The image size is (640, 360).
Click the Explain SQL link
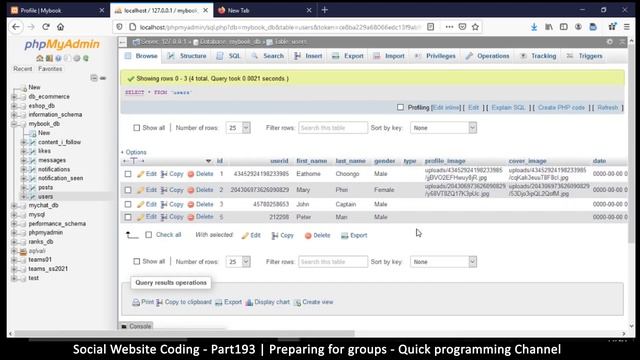pos(509,107)
